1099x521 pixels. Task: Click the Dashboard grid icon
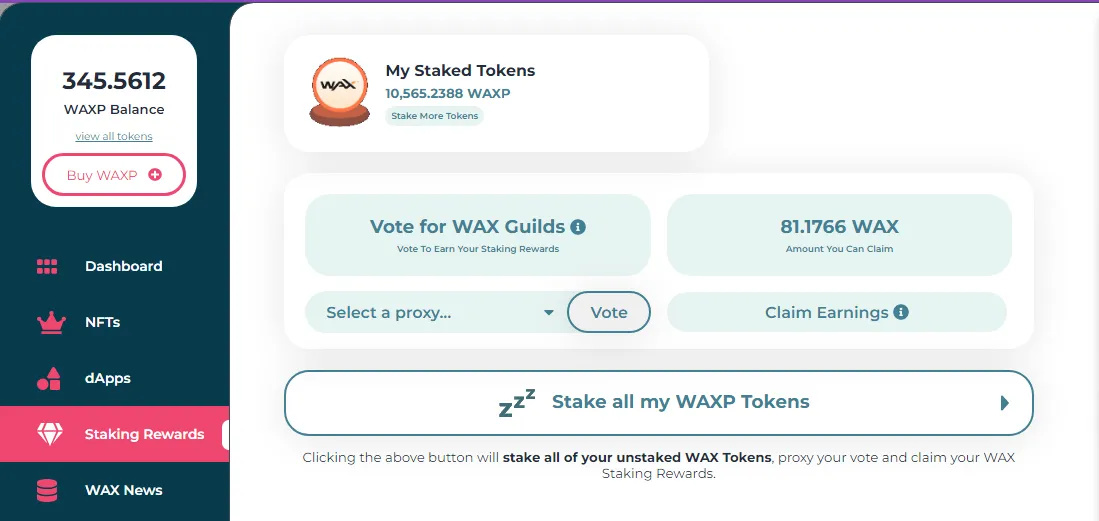pos(47,266)
